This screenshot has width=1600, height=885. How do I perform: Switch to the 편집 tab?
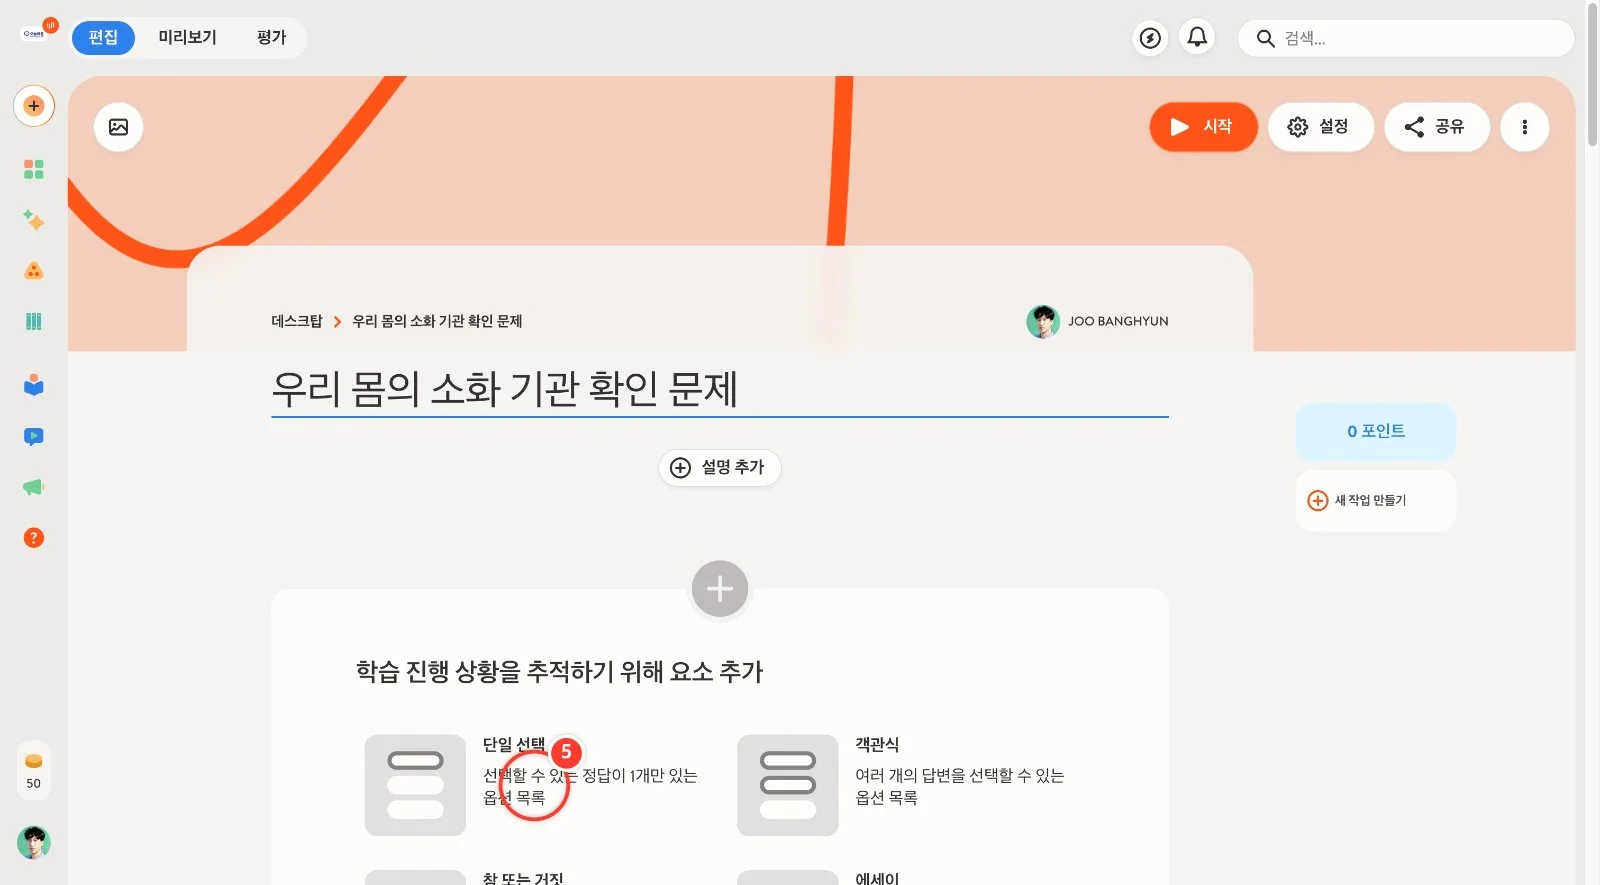point(103,37)
